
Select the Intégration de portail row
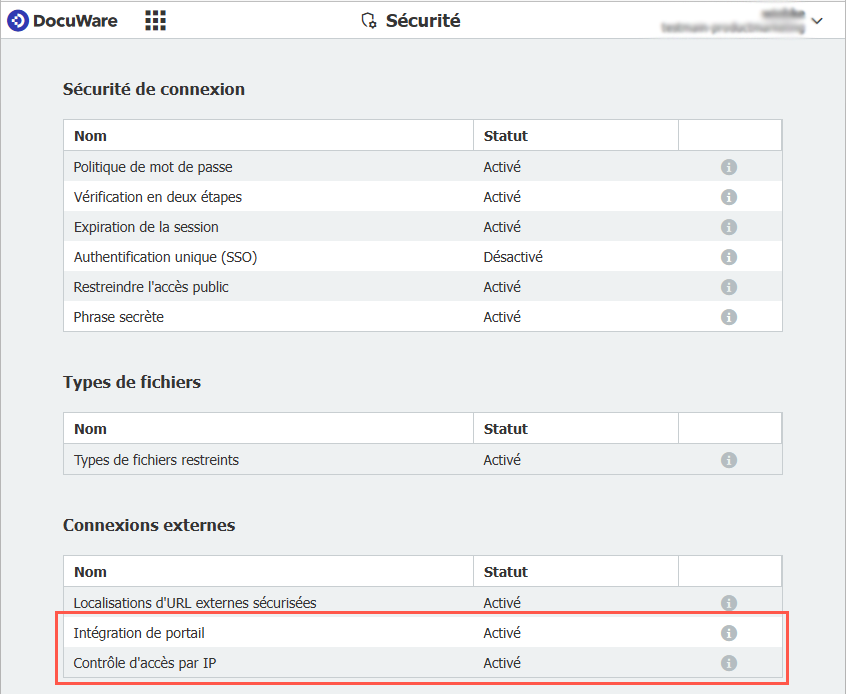coord(139,633)
